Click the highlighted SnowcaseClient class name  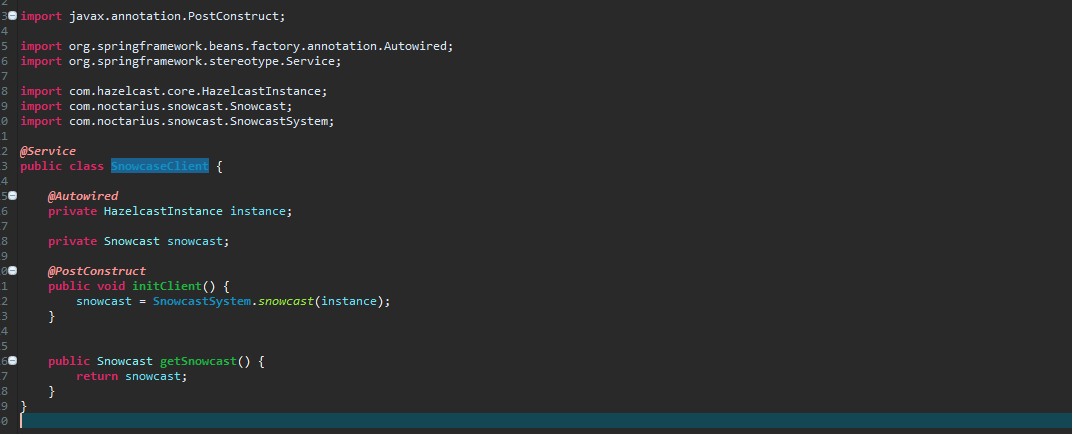[x=160, y=166]
